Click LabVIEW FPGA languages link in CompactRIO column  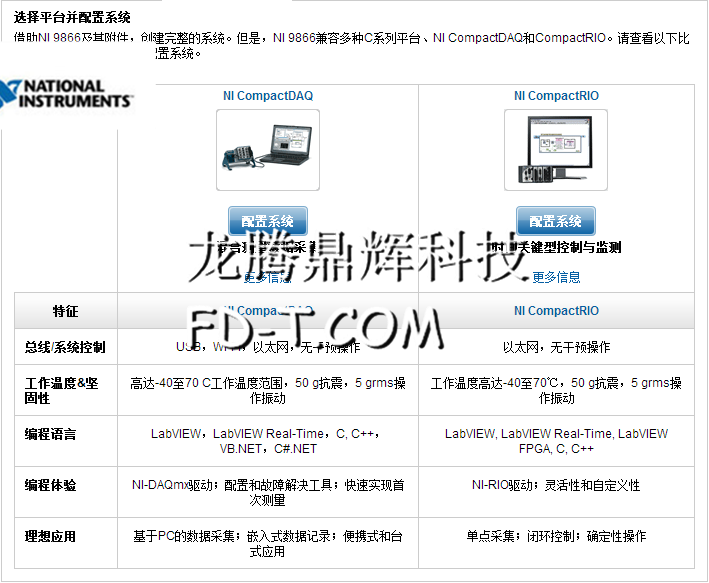[556, 441]
